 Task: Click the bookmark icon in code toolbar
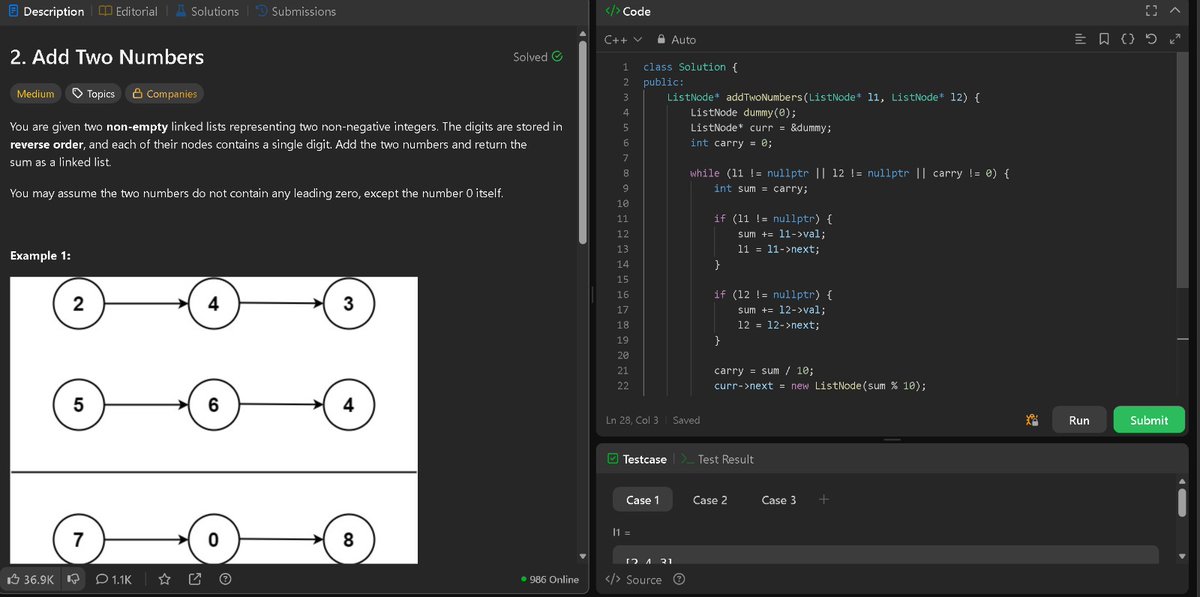pos(1103,39)
